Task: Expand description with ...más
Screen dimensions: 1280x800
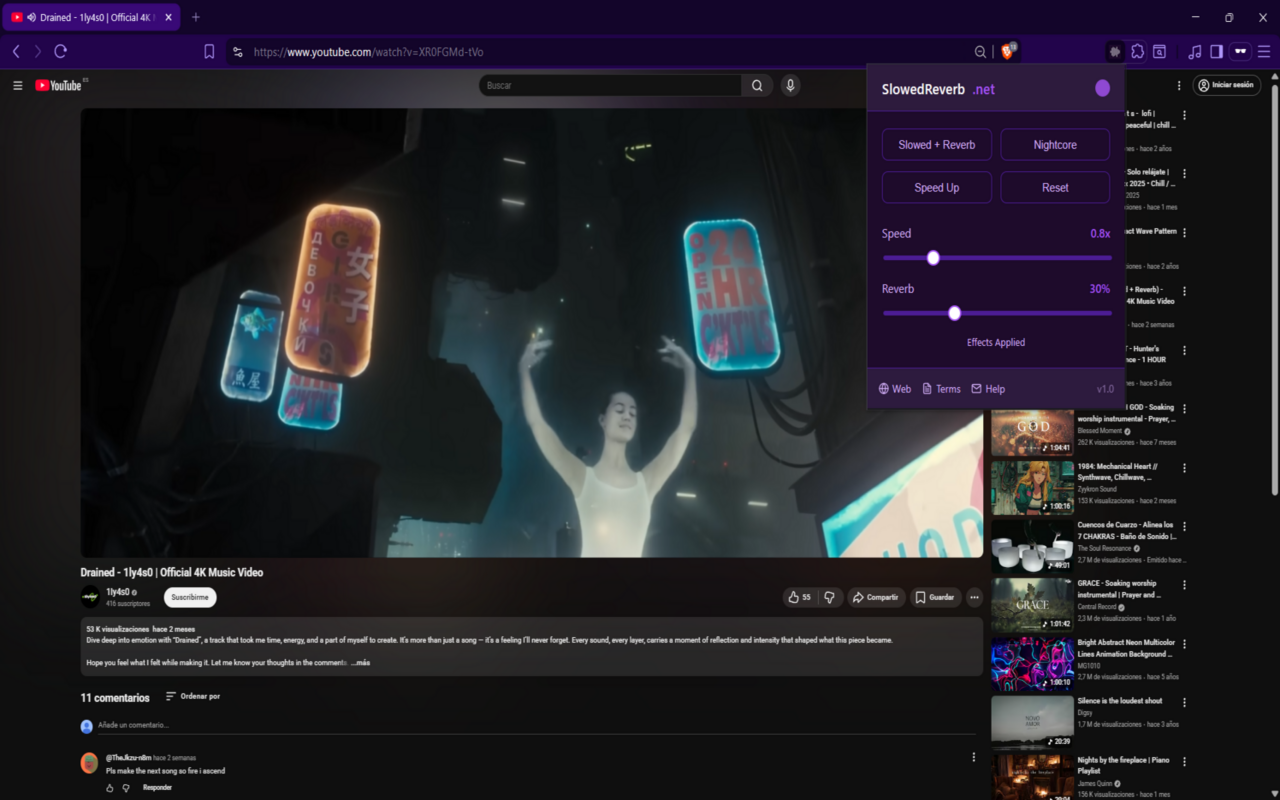Action: pos(360,662)
